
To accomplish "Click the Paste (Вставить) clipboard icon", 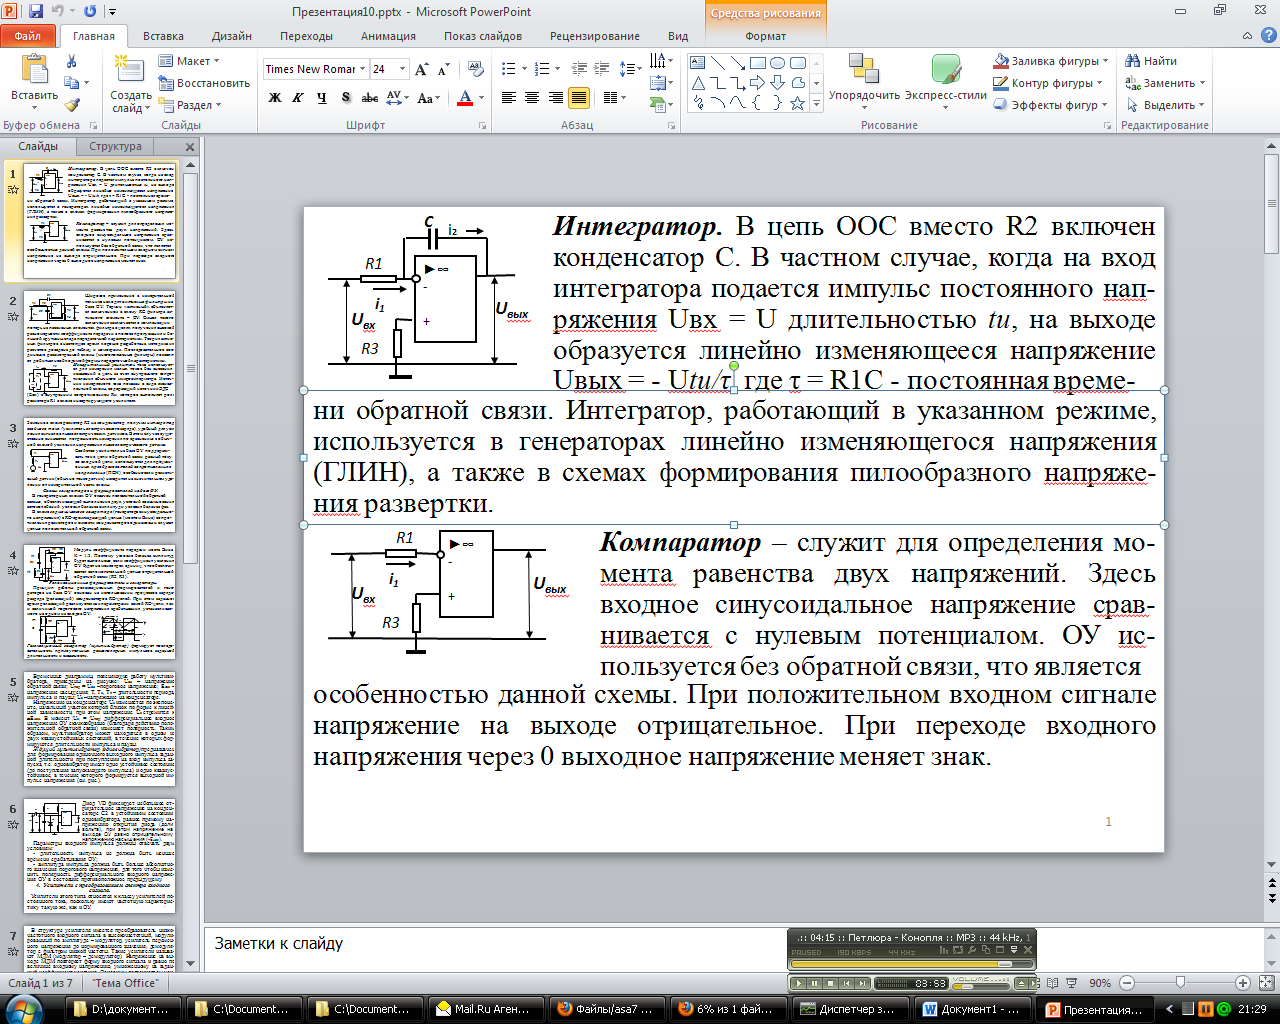I will tap(34, 69).
